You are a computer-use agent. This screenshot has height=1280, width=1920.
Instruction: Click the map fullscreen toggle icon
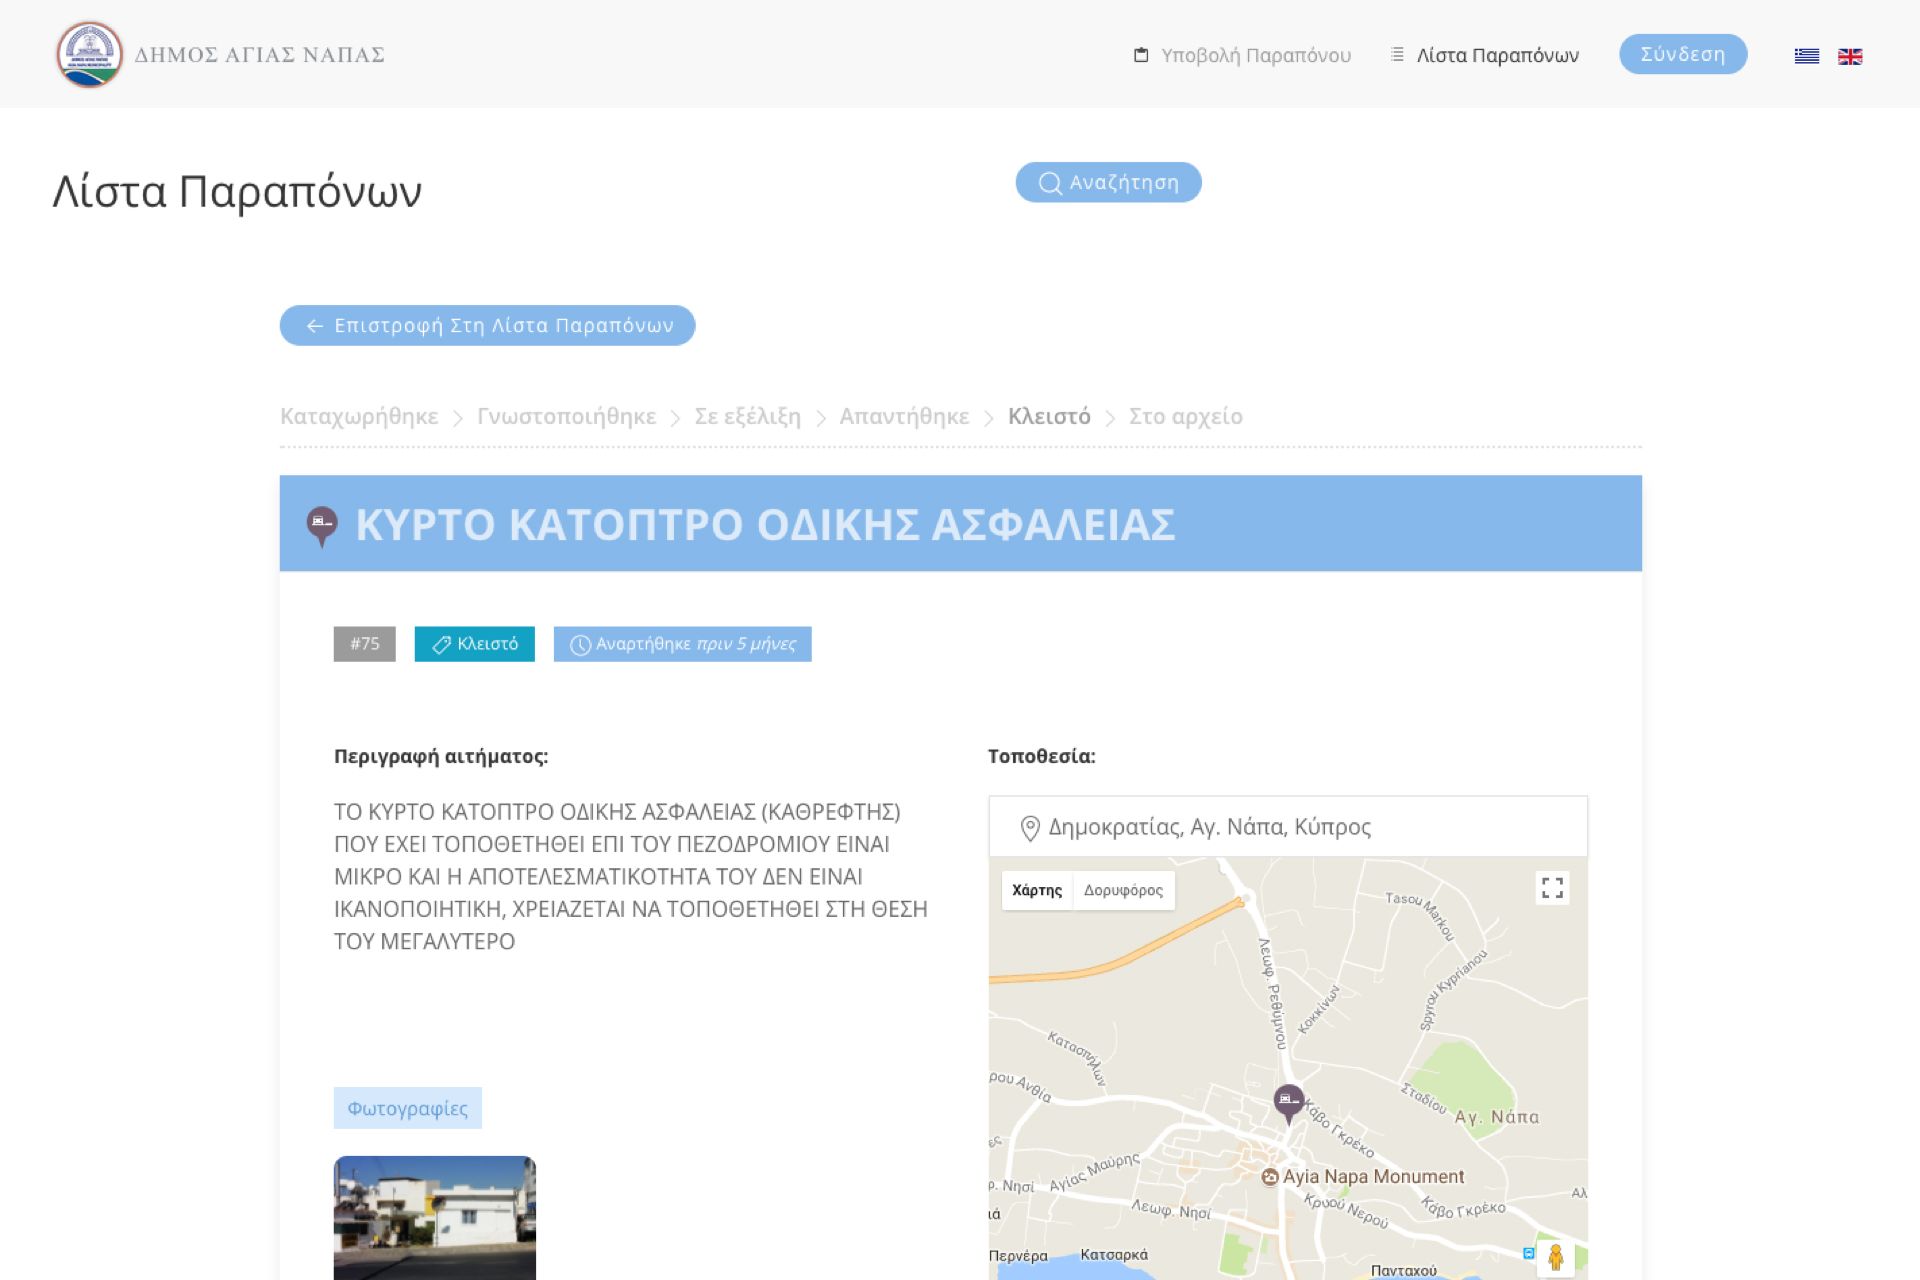click(1552, 888)
